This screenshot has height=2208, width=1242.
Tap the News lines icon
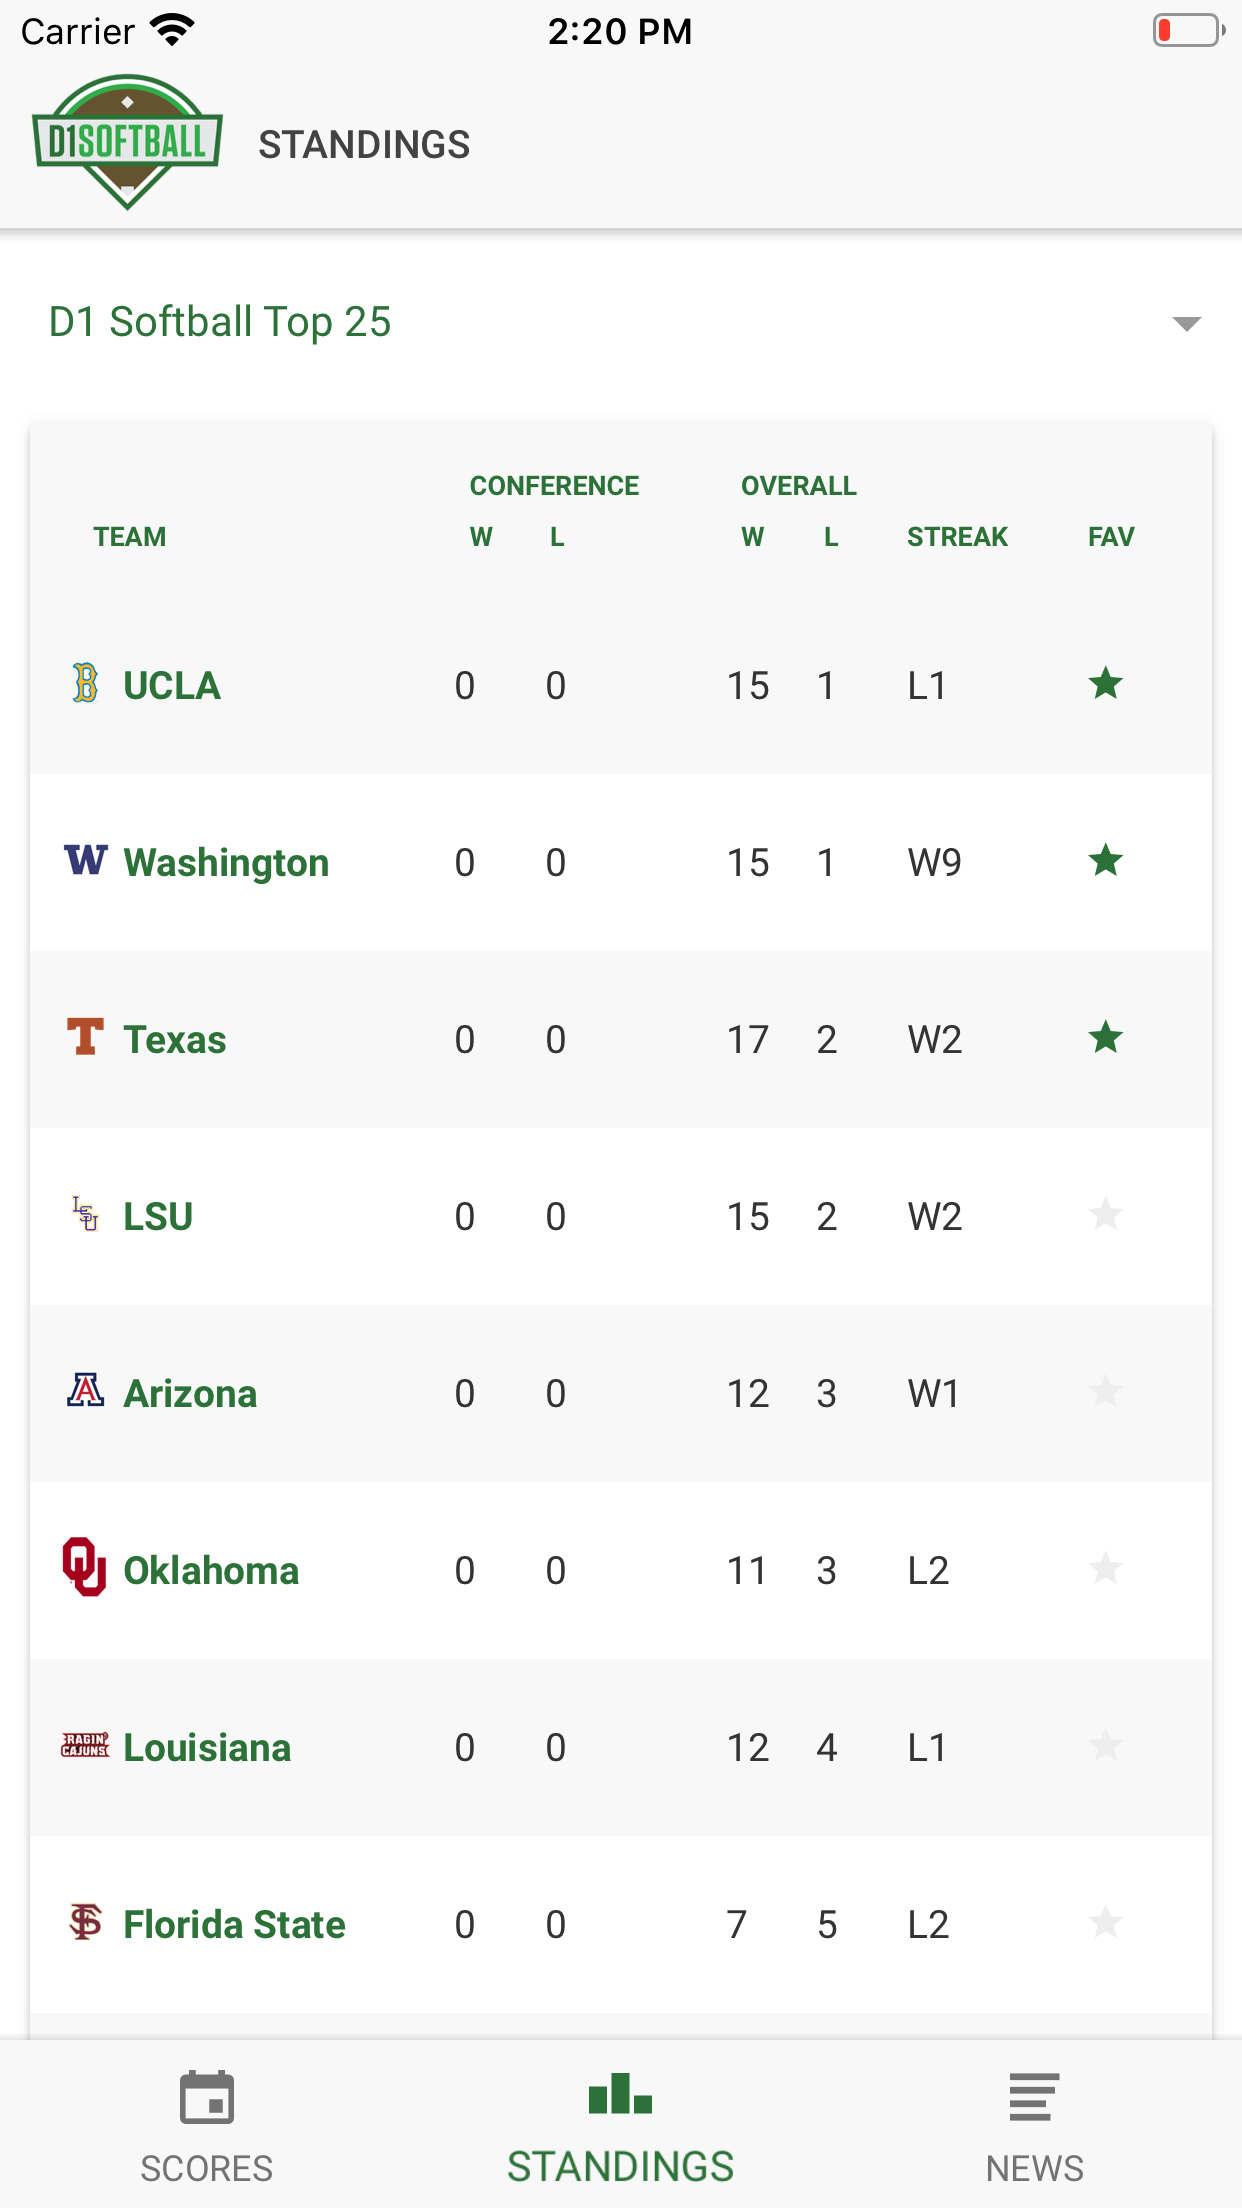pyautogui.click(x=1034, y=2097)
